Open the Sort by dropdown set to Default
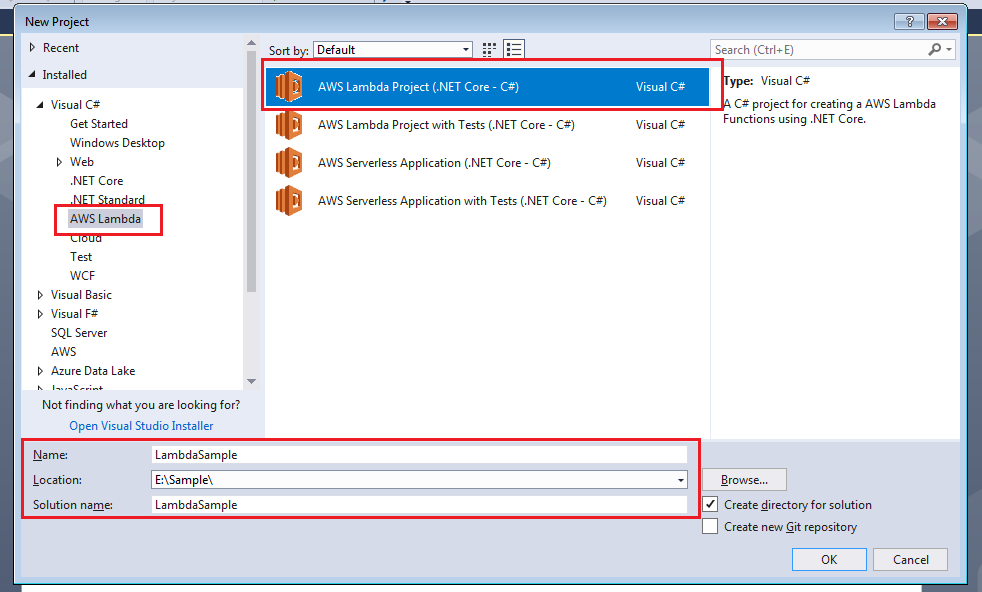982x592 pixels. tap(392, 48)
